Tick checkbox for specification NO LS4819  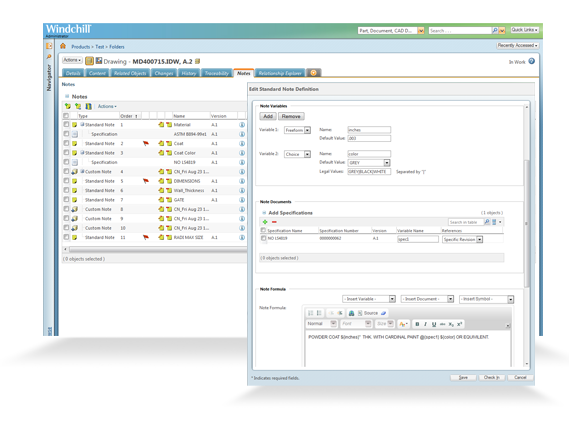[263, 238]
